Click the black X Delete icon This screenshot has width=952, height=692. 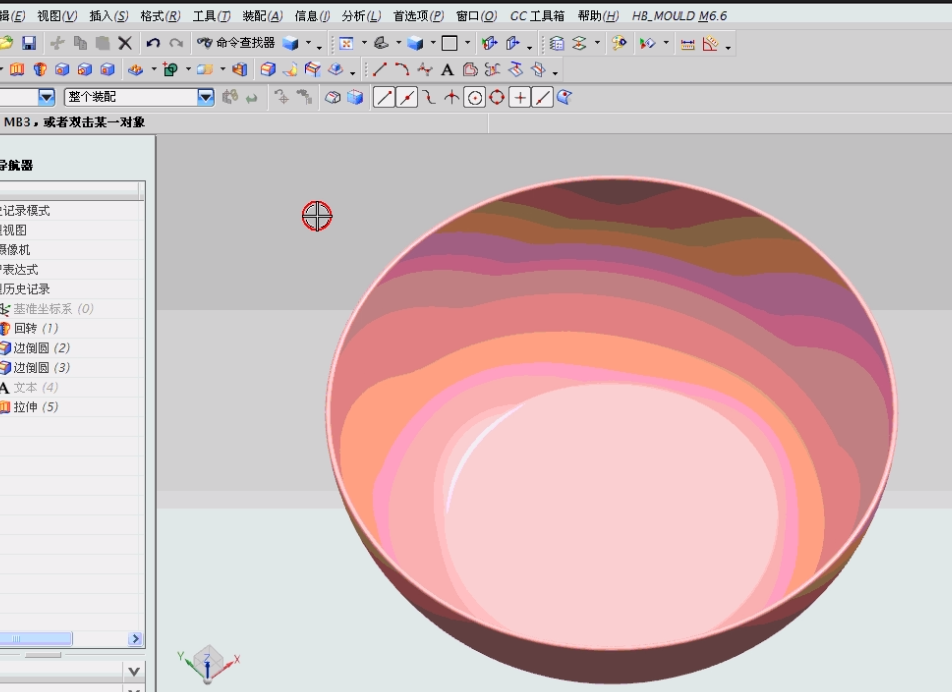(125, 43)
